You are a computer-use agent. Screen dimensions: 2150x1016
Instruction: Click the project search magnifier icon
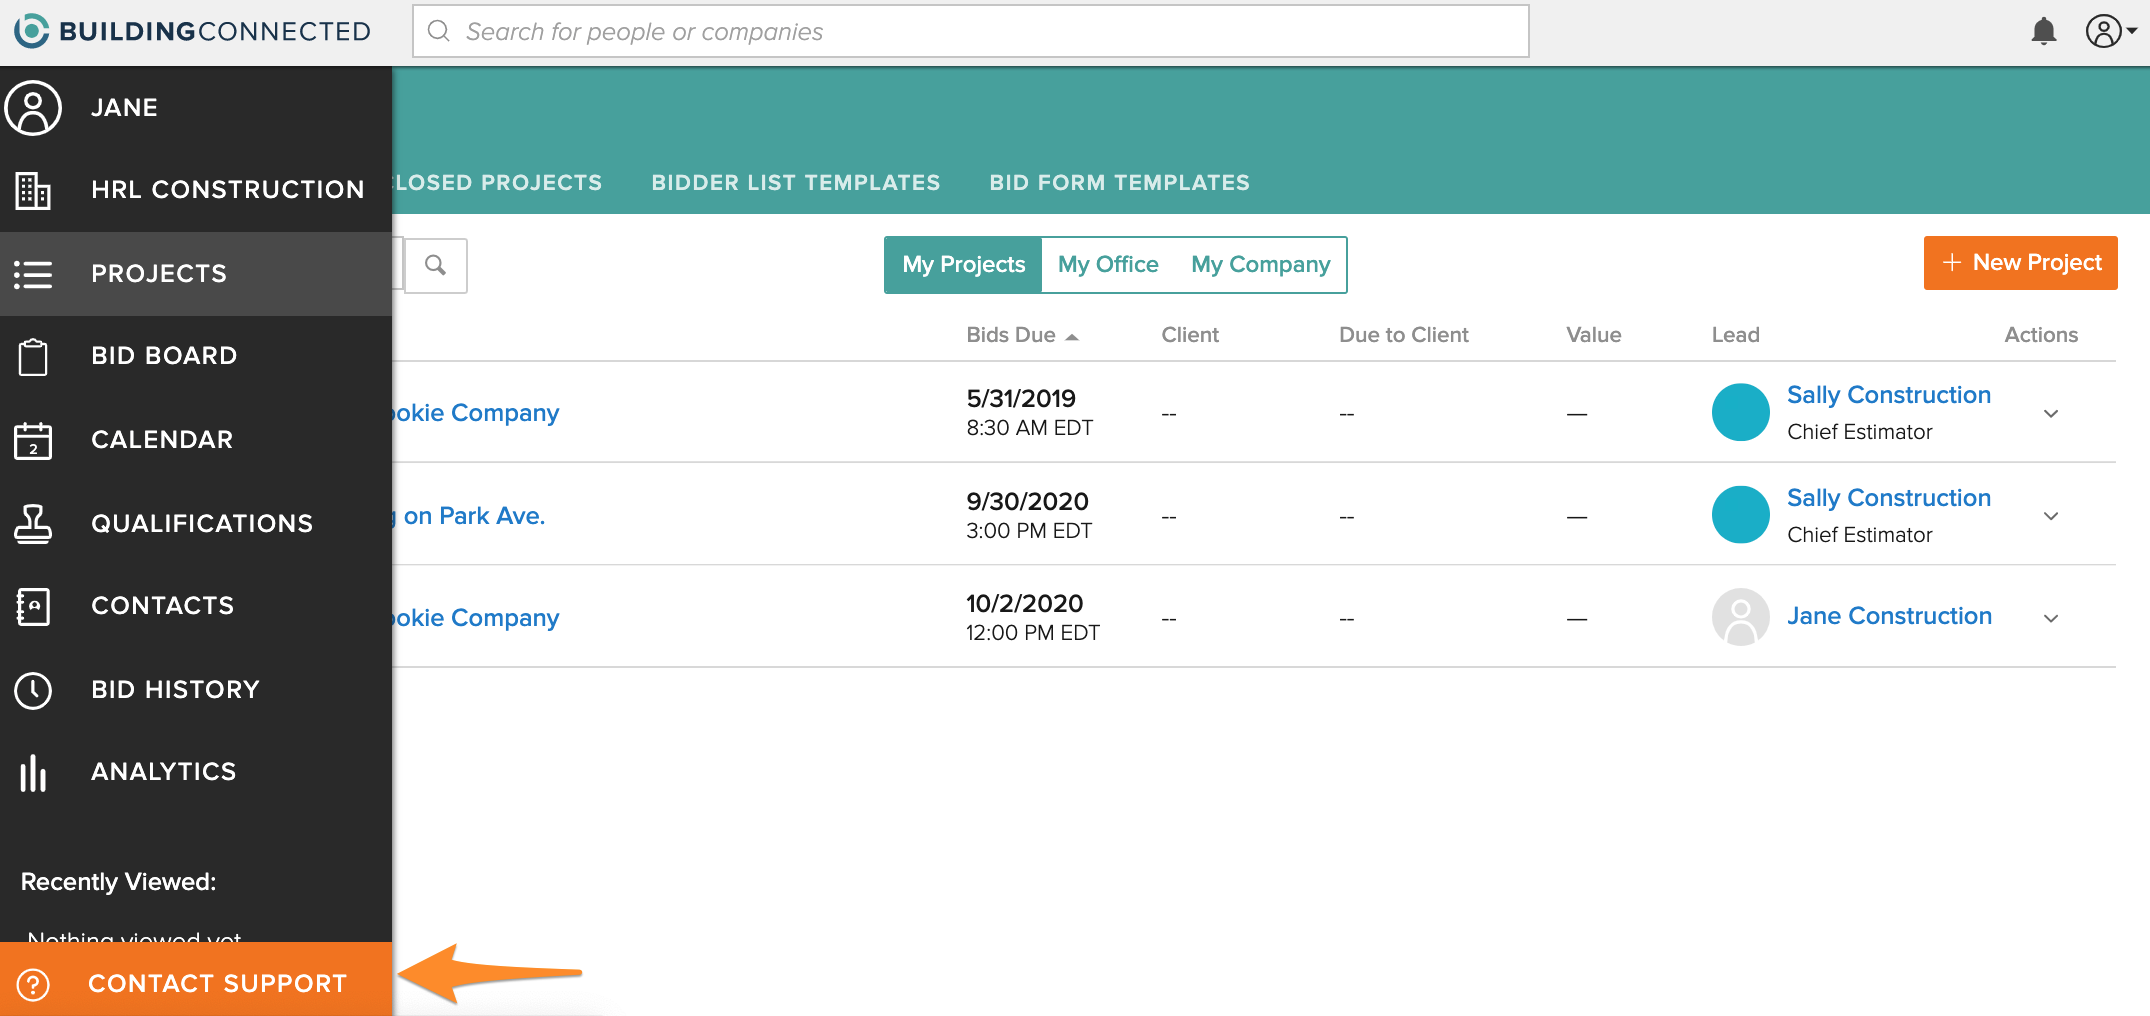point(435,265)
